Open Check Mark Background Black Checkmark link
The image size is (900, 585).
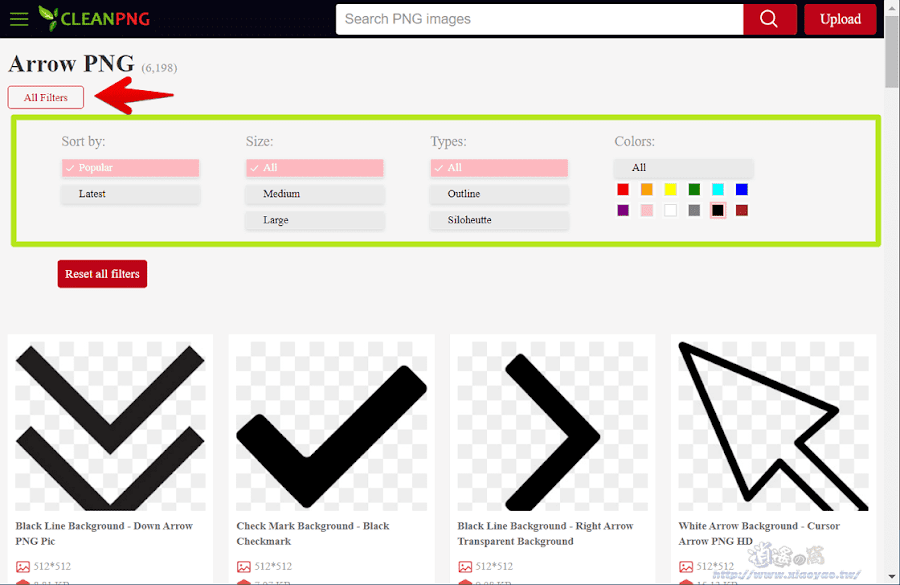pyautogui.click(x=313, y=533)
